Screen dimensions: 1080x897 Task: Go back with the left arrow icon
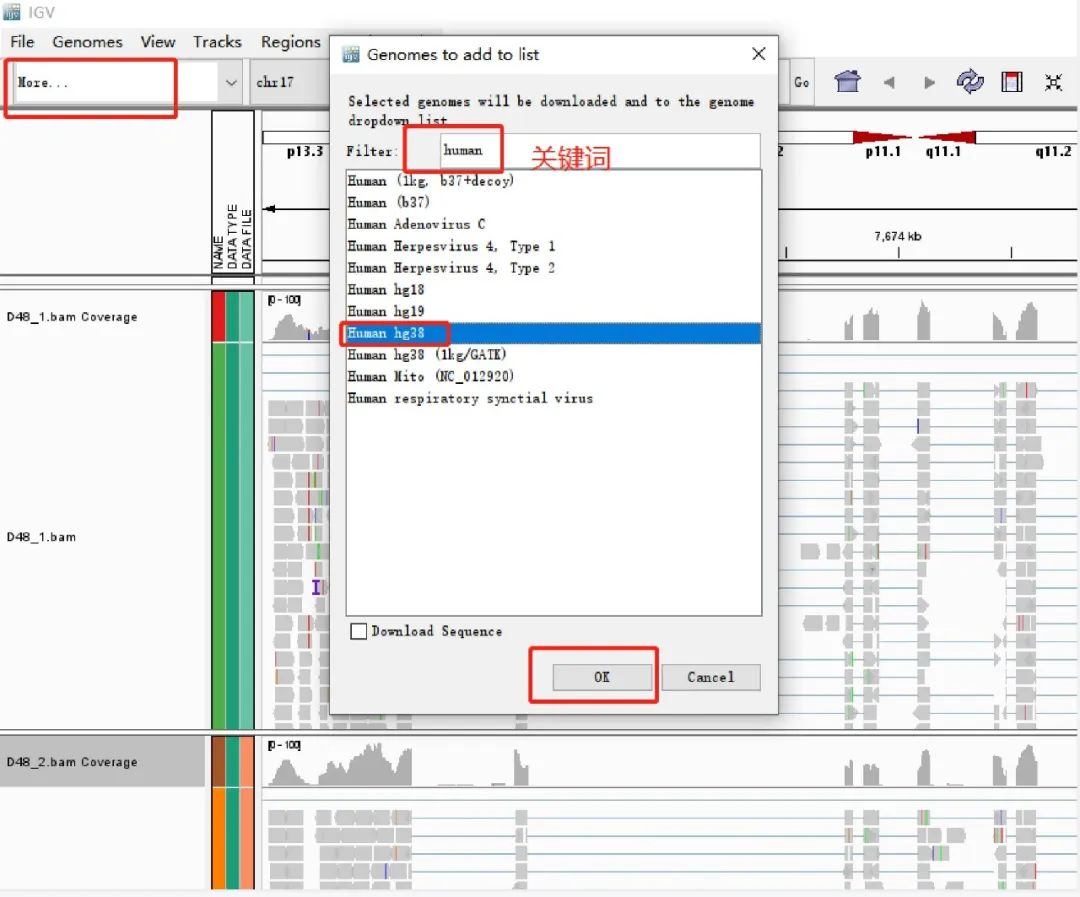(889, 83)
